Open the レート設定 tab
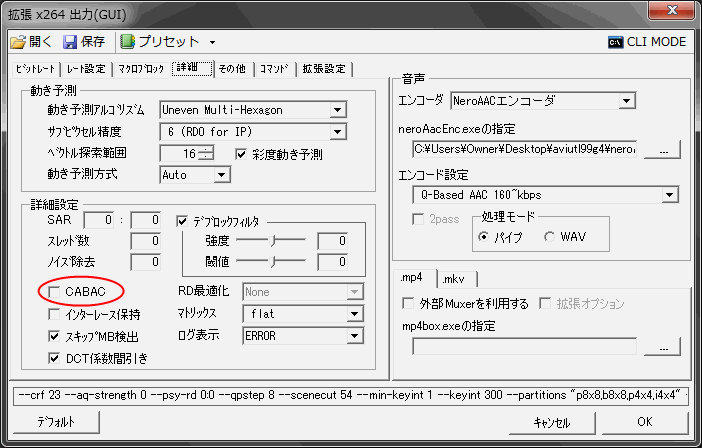 (86, 69)
